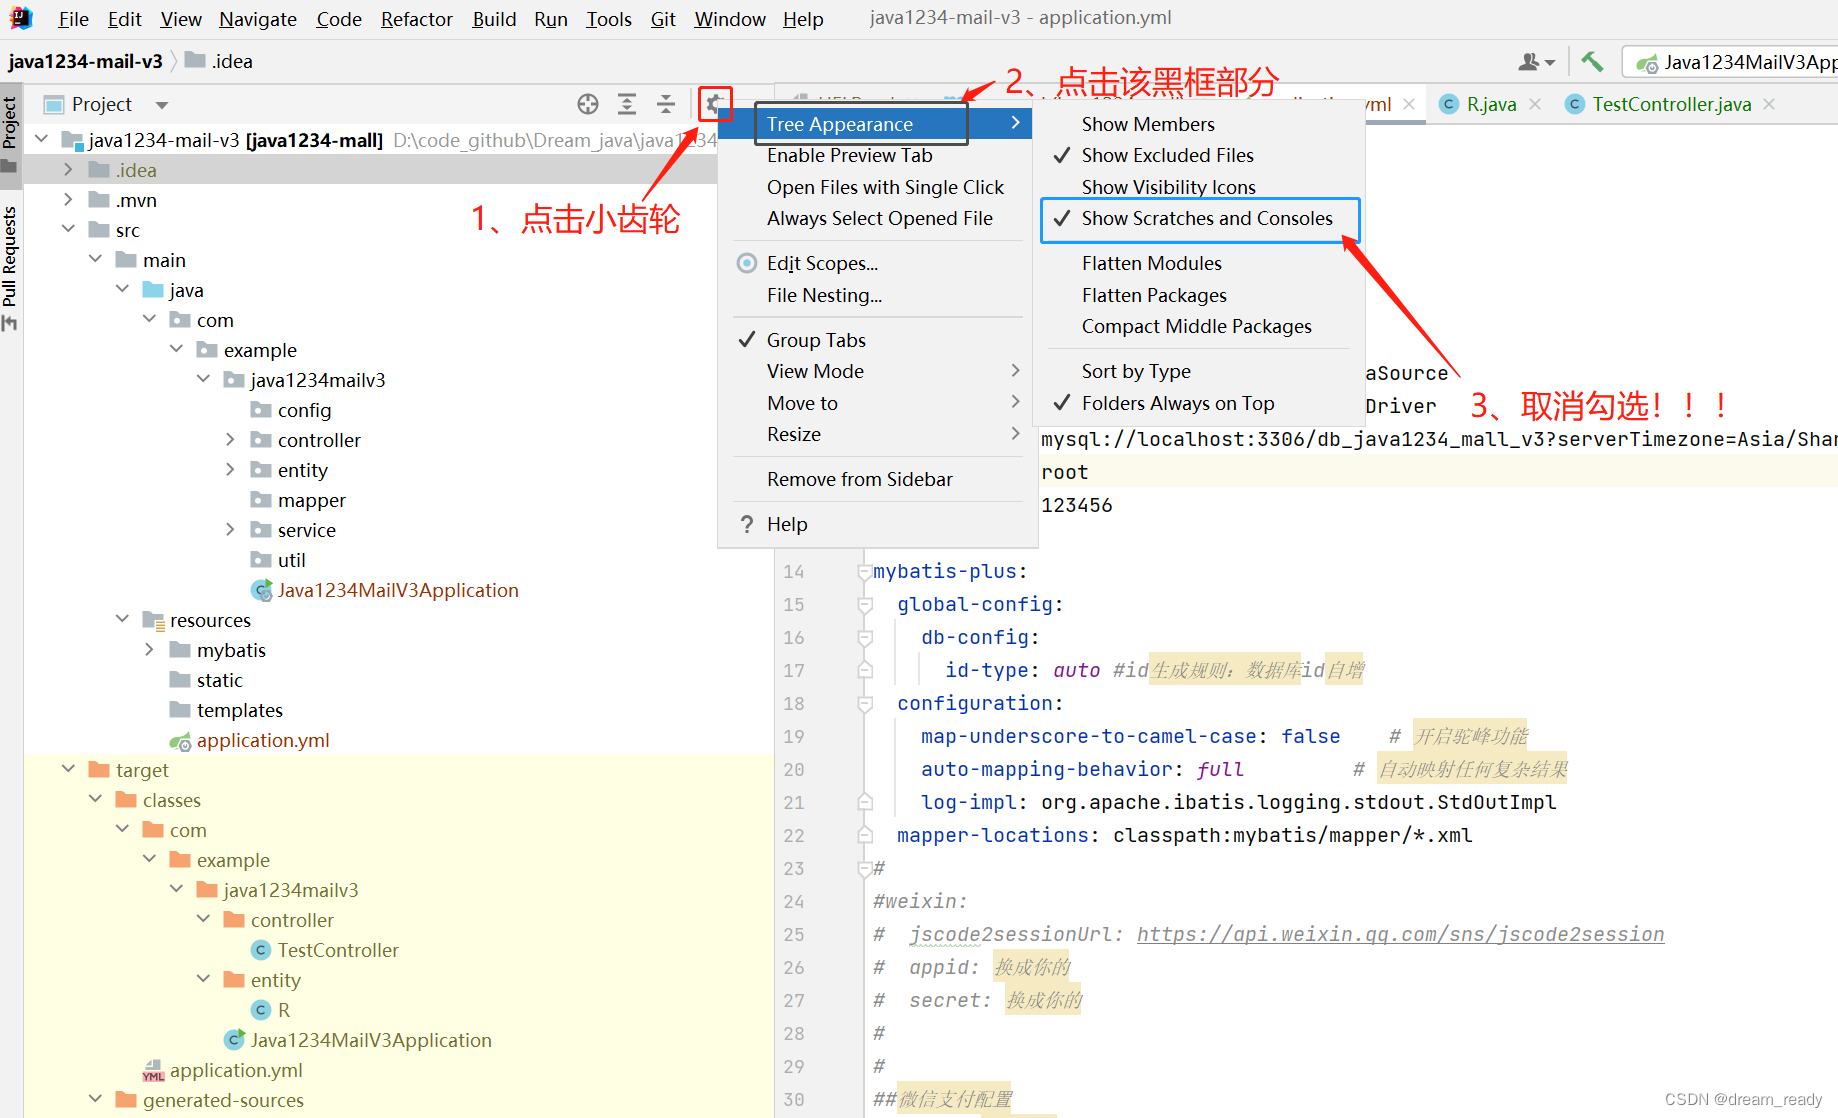This screenshot has width=1838, height=1118.
Task: Close the R.java editor tab
Action: 1535,104
